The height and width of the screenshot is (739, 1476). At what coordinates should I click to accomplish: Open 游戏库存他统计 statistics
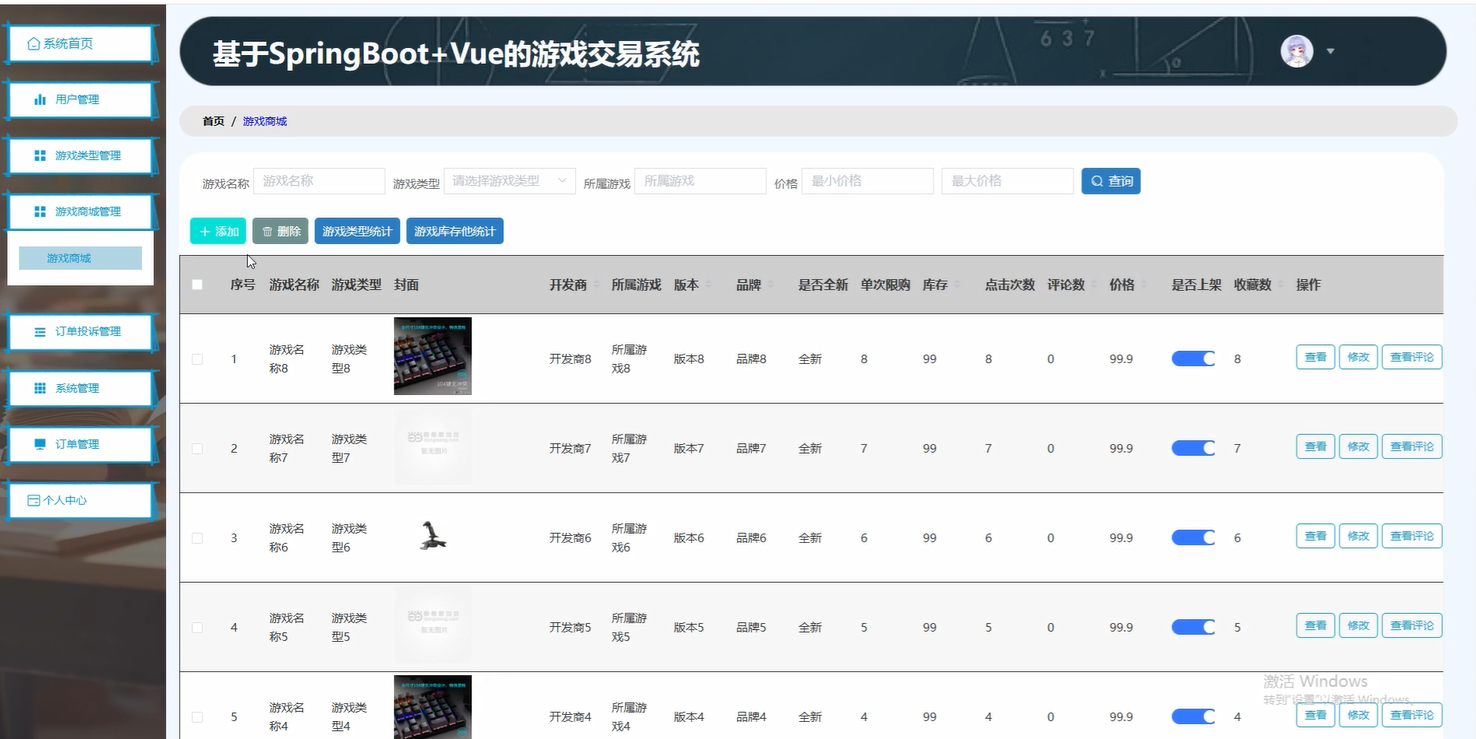[455, 231]
